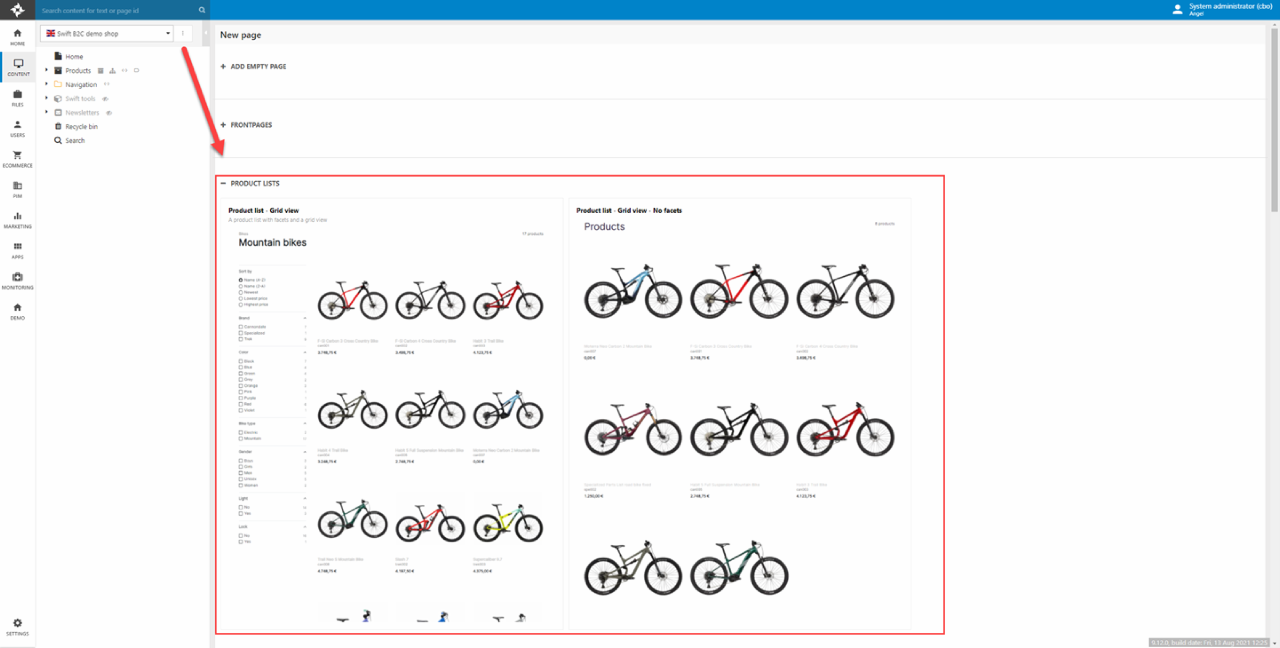The height and width of the screenshot is (648, 1280).
Task: Open the Monitoring section
Action: click(x=17, y=280)
